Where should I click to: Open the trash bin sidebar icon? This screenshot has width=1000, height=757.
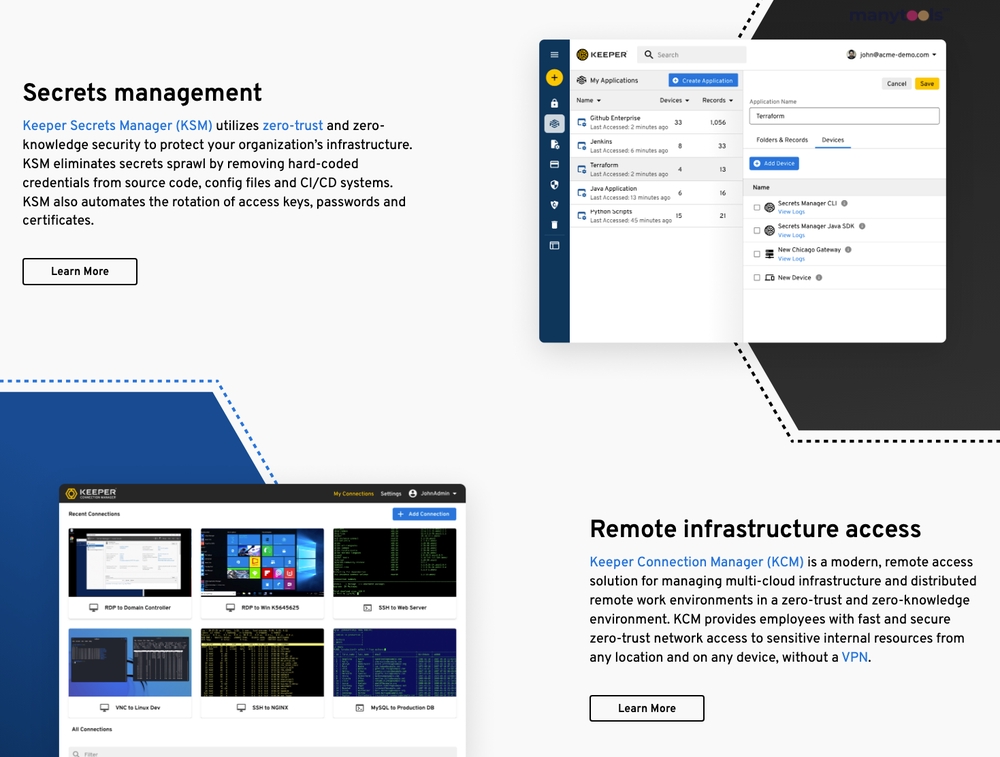coord(554,224)
